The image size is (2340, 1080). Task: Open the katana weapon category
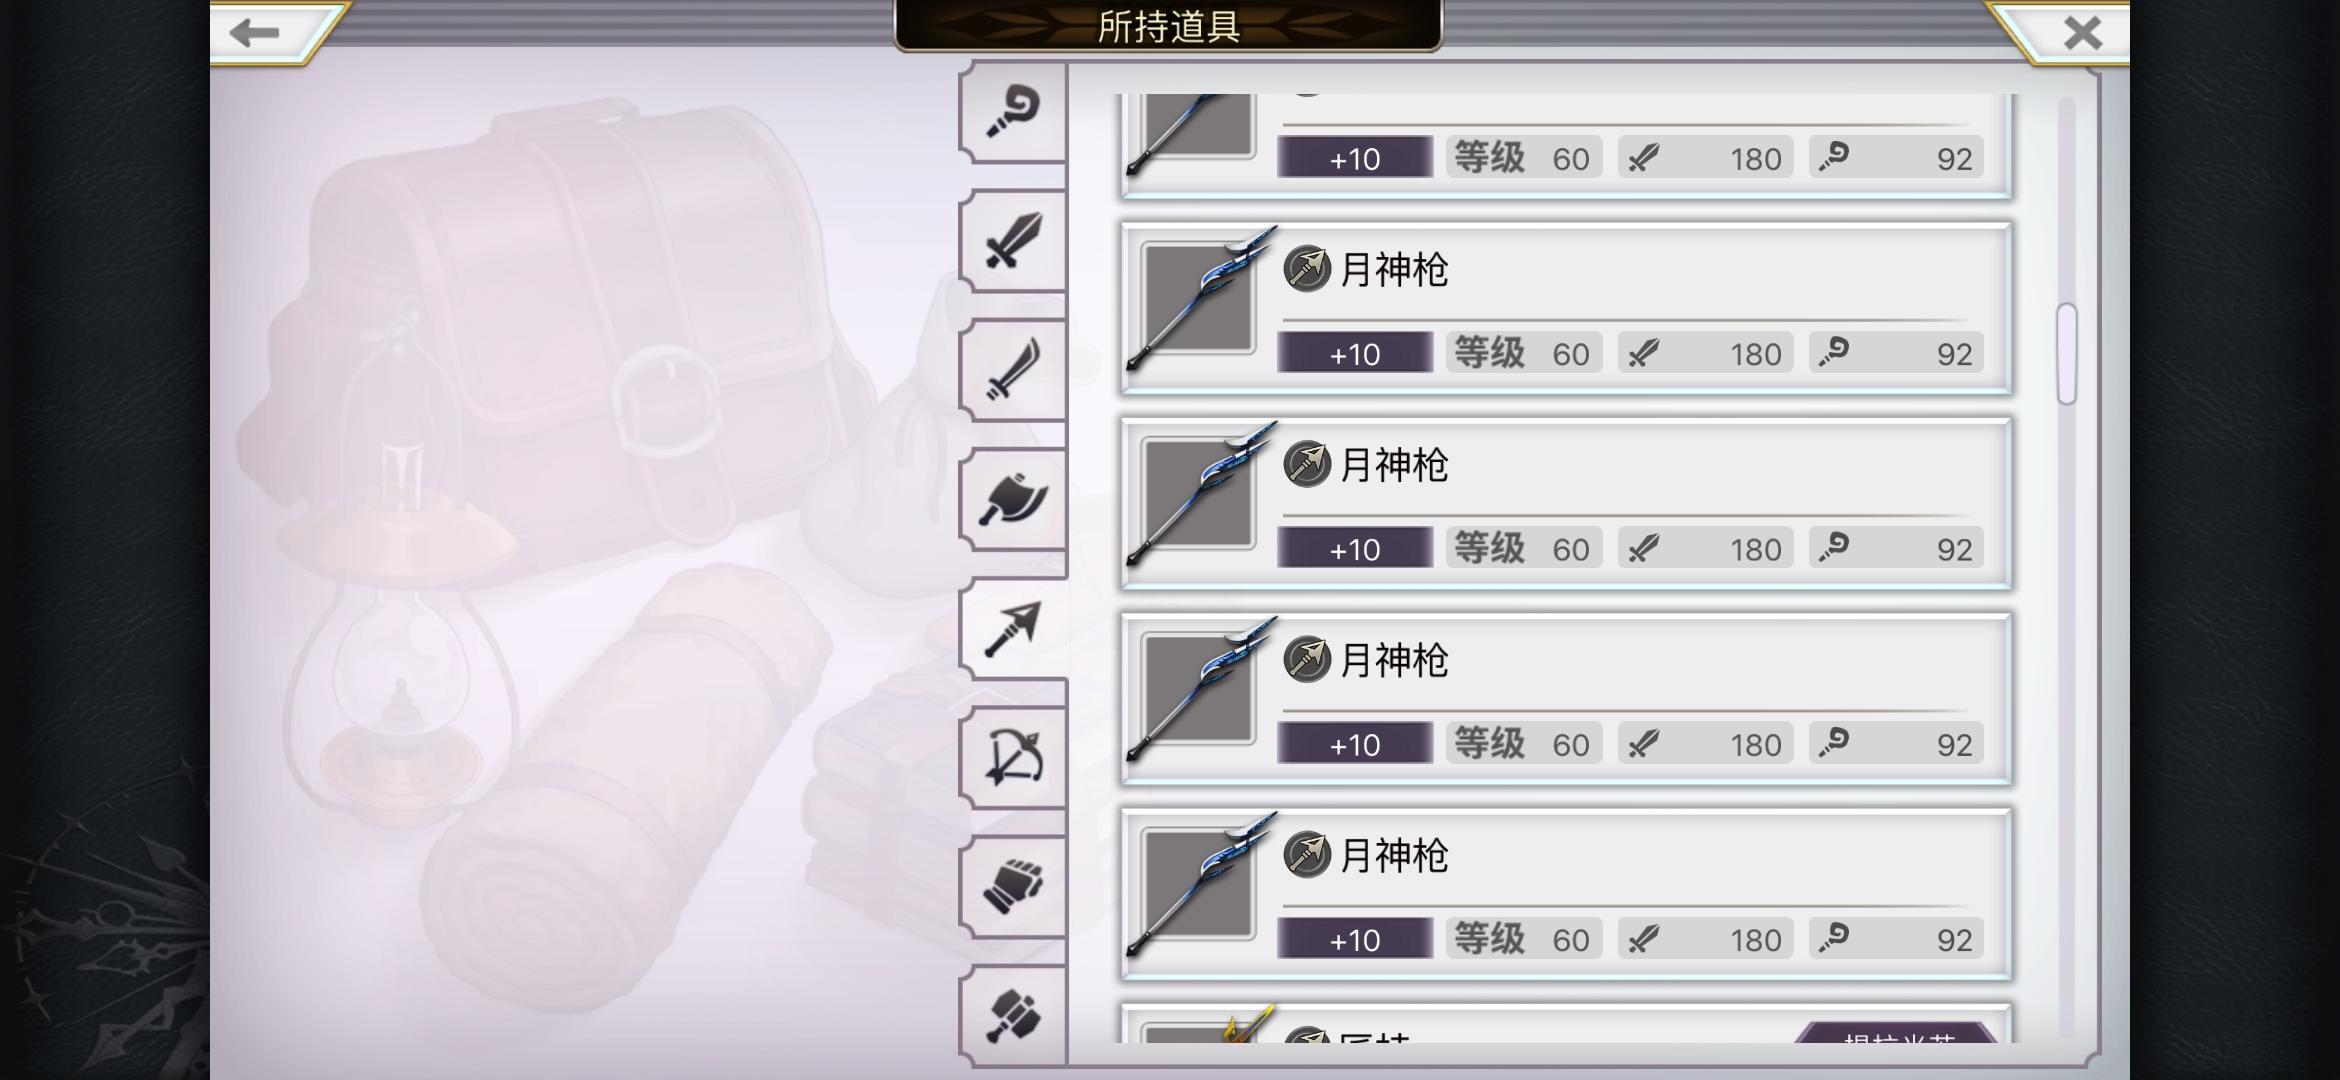(x=1012, y=370)
